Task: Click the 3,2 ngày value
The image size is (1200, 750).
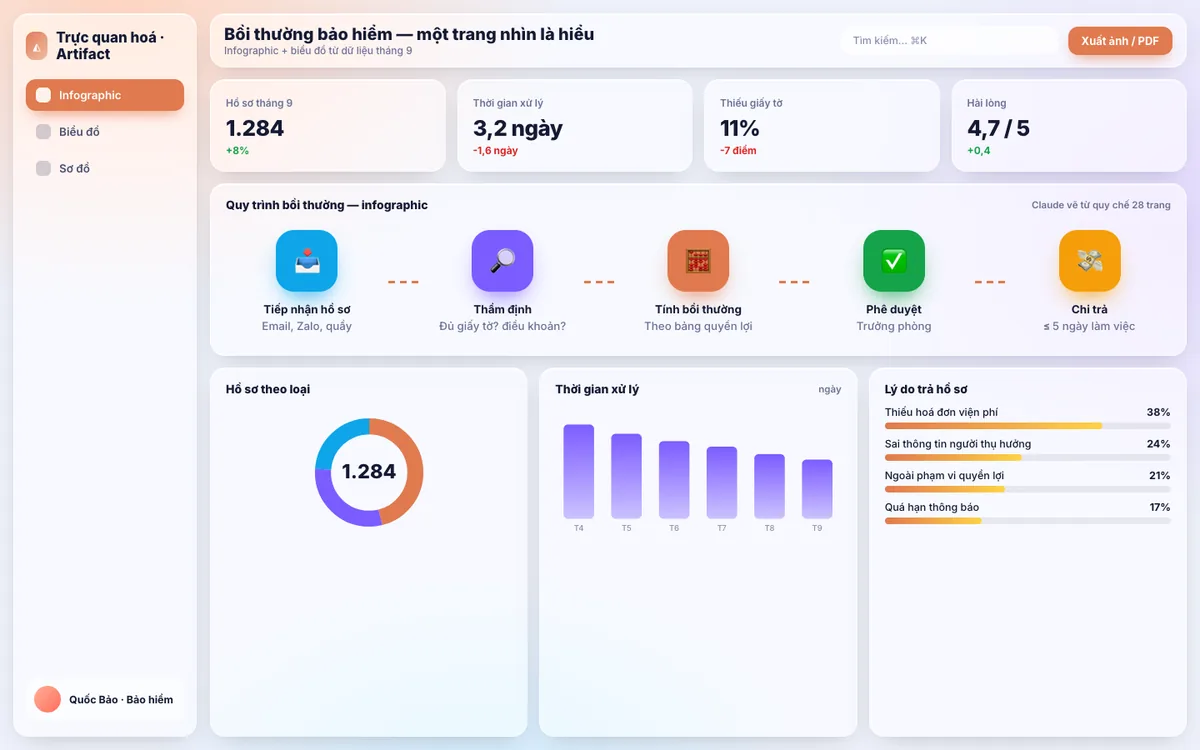Action: (518, 128)
